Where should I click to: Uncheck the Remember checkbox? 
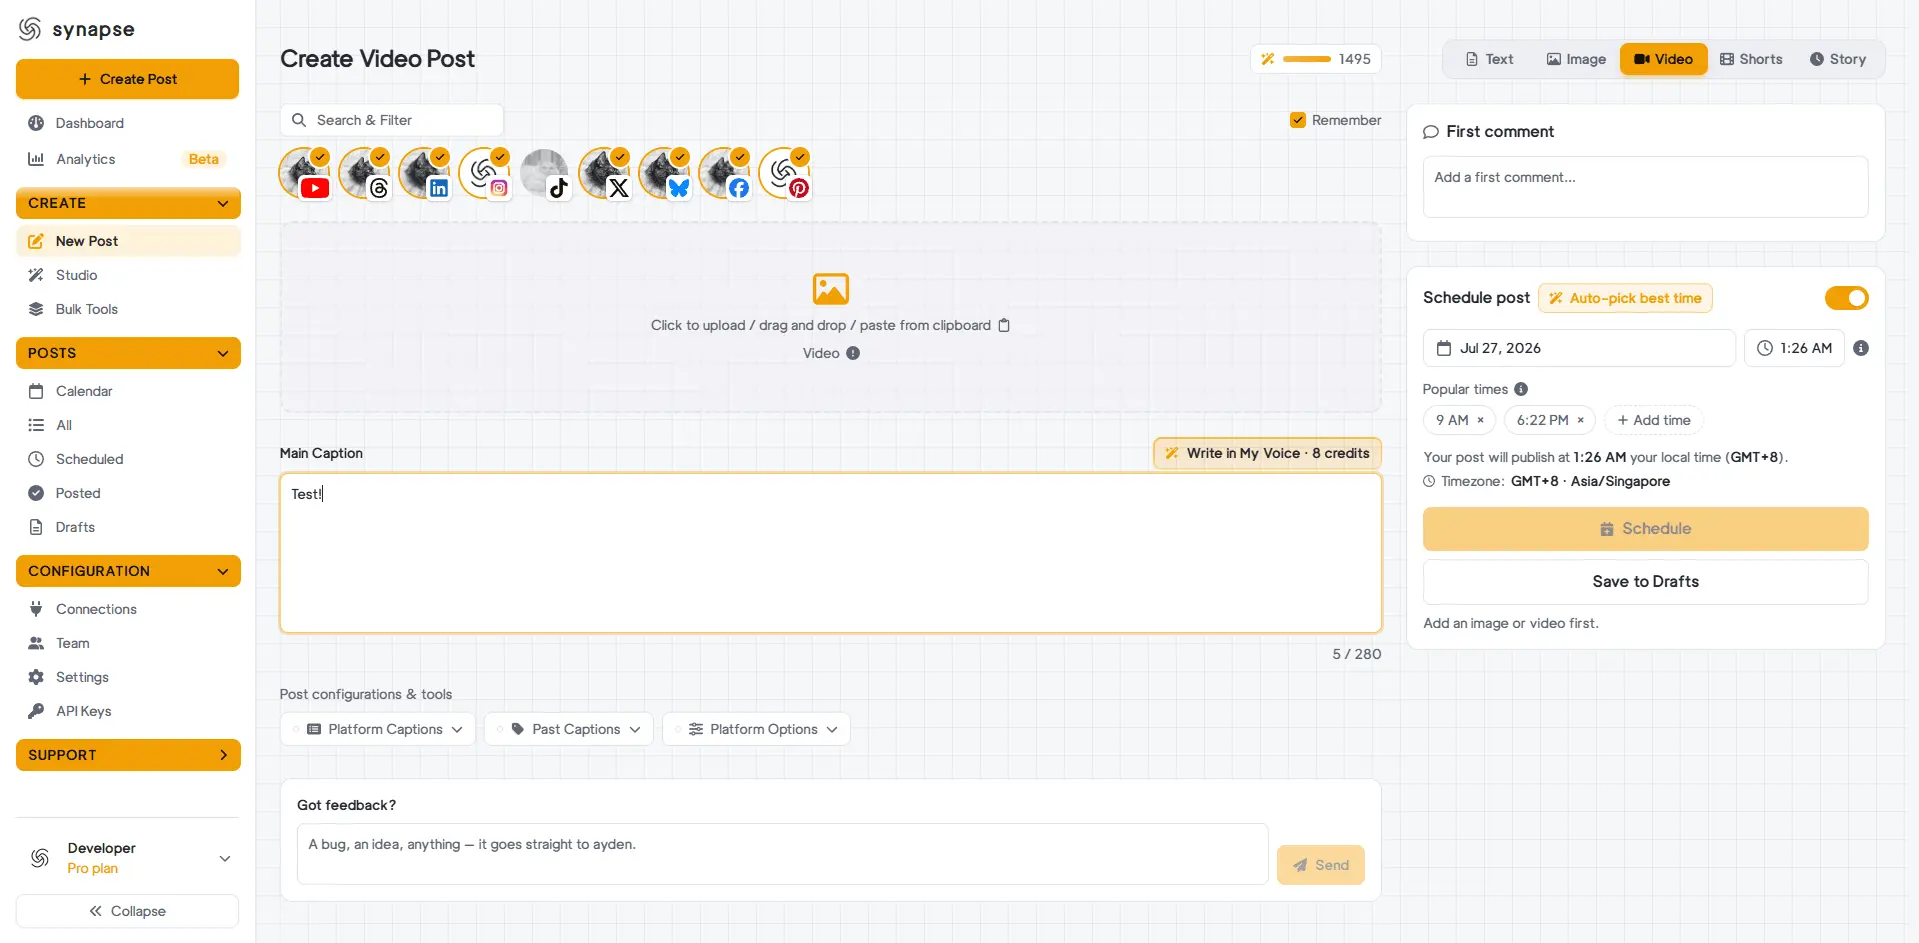1298,120
